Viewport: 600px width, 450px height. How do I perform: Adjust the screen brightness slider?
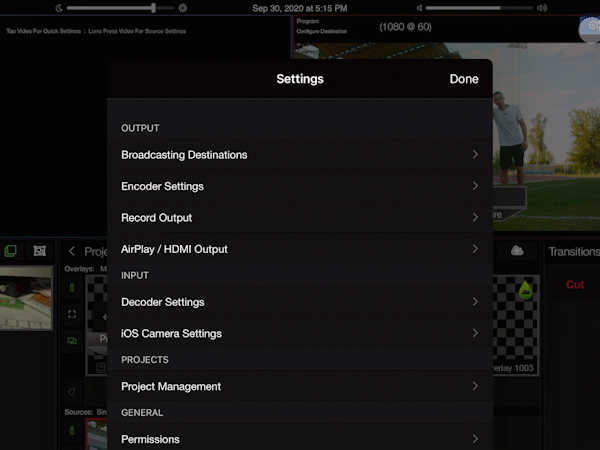coord(120,8)
